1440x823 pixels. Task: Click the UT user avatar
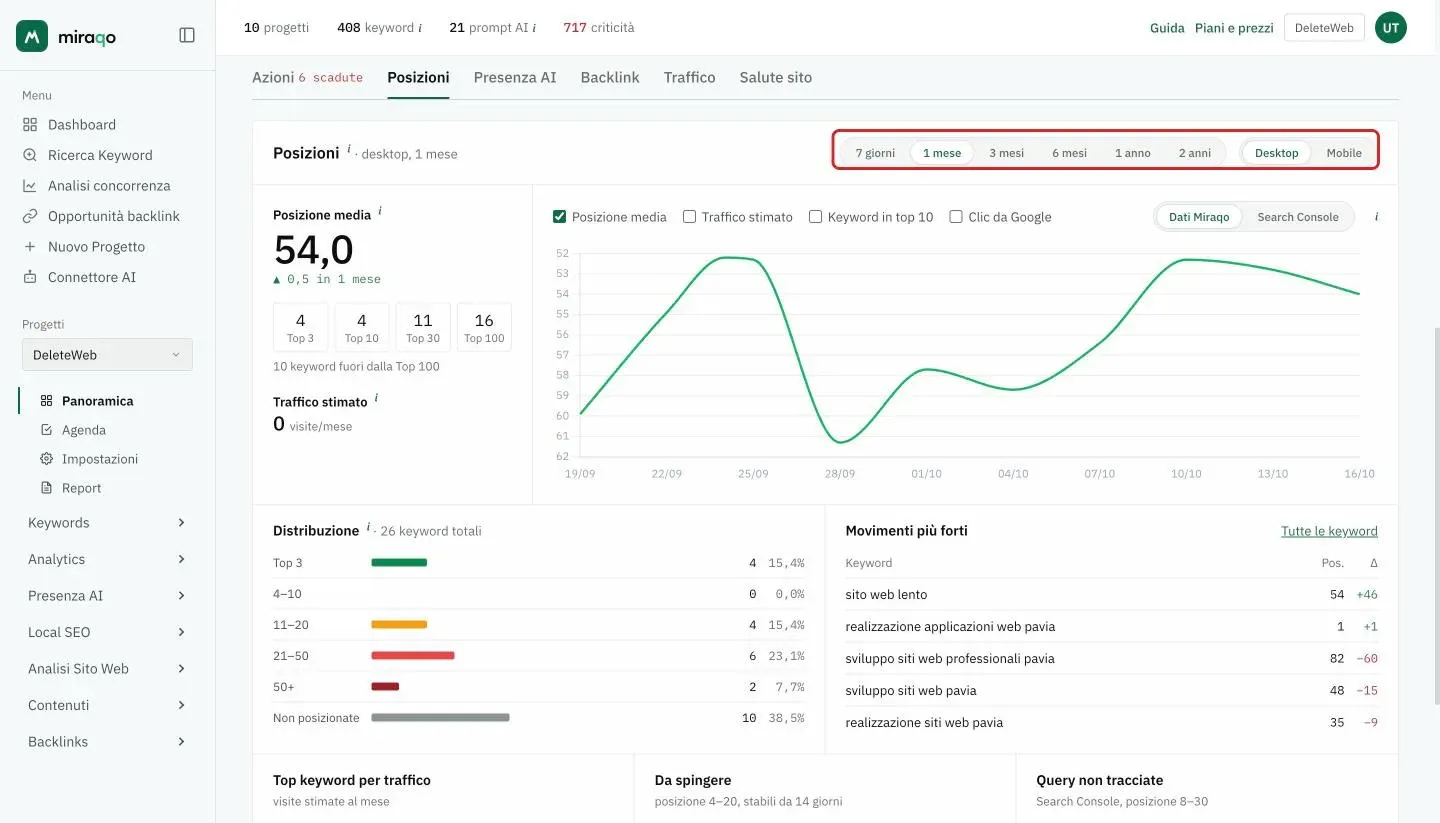[x=1391, y=28]
